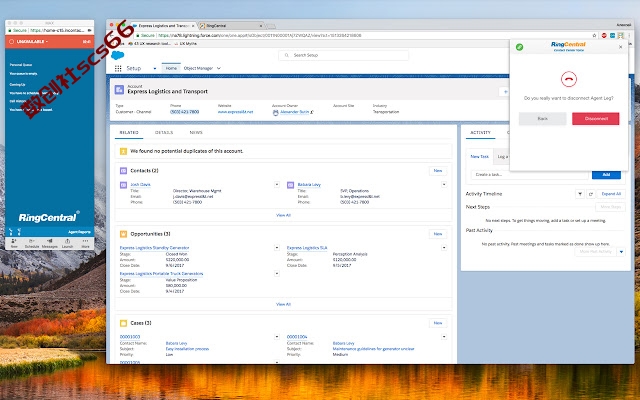Viewport: 640px width, 400px height.
Task: Click the red Disconnect button
Action: [596, 118]
